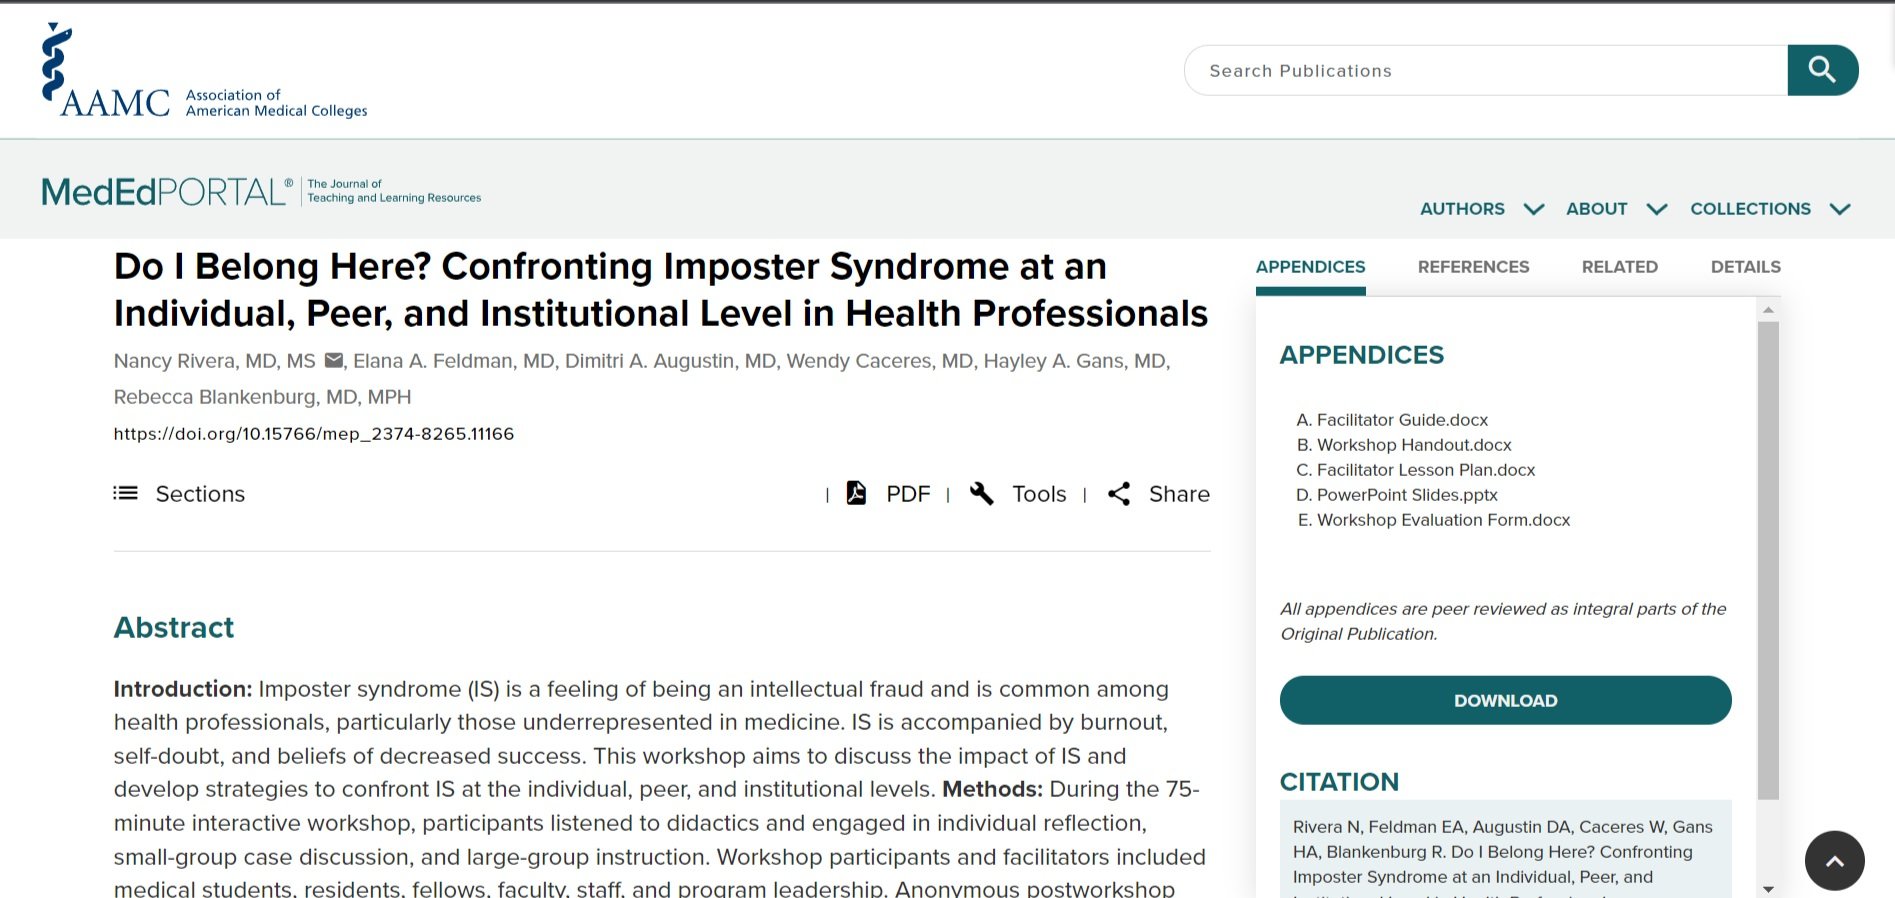
Task: Click in the Search Publications field
Action: [1486, 70]
